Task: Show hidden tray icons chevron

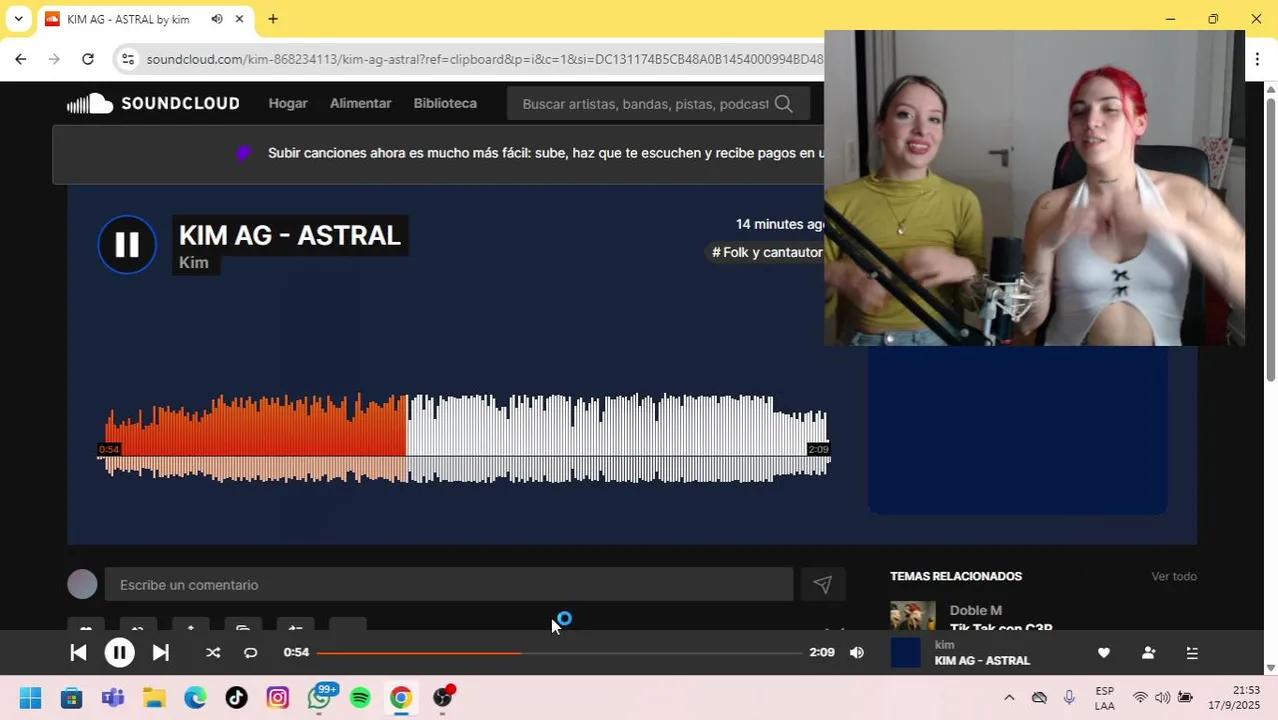Action: click(x=1009, y=698)
